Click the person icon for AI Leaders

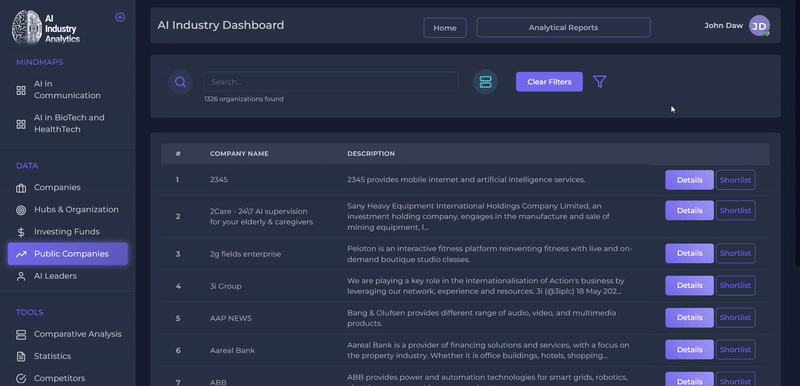pyautogui.click(x=21, y=276)
